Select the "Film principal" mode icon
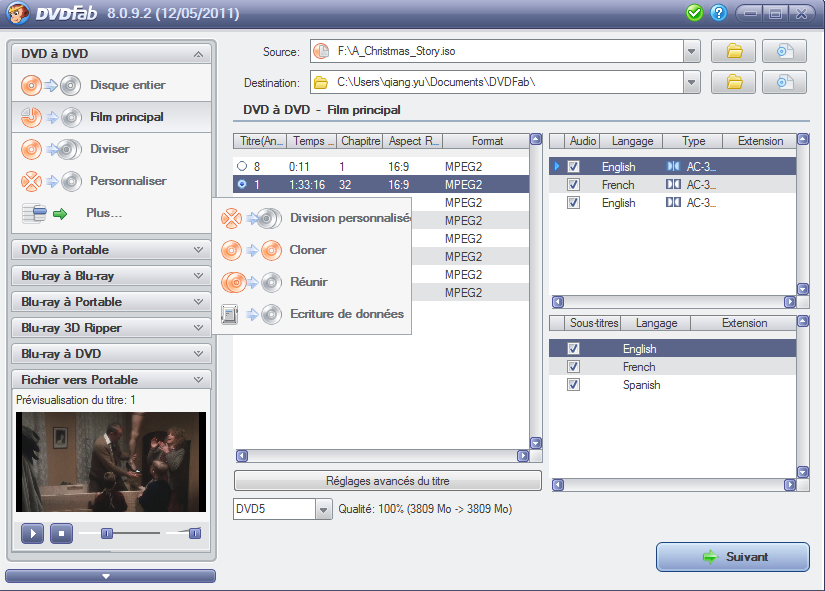825x591 pixels. 30,117
